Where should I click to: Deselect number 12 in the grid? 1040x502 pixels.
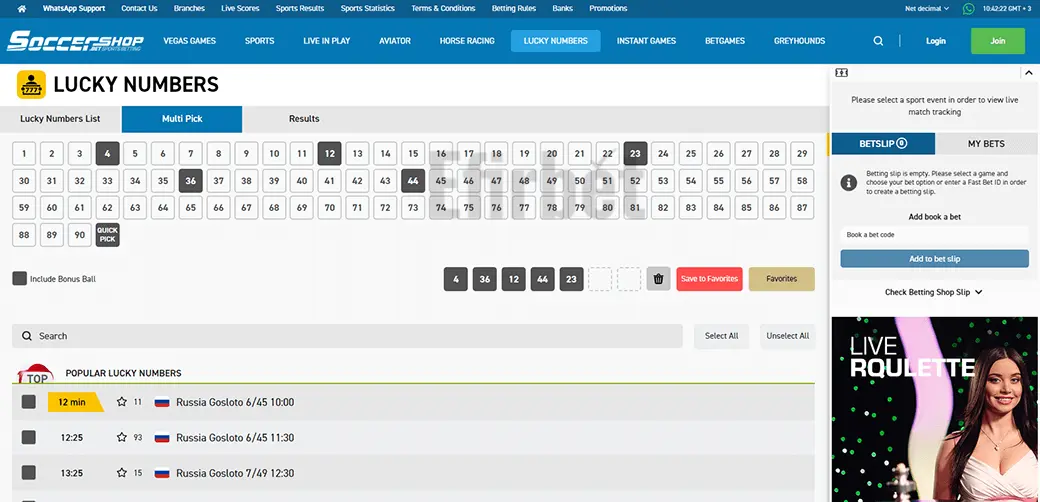coord(330,153)
